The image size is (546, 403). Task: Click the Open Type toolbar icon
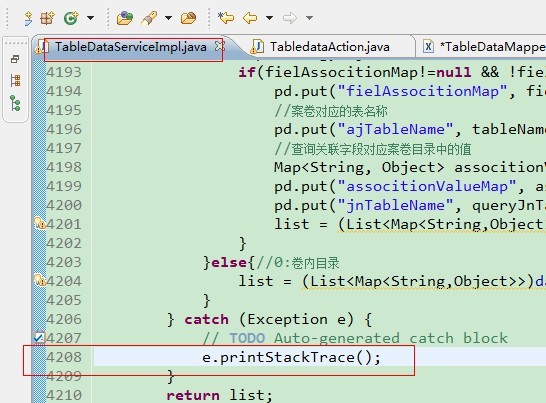point(125,18)
